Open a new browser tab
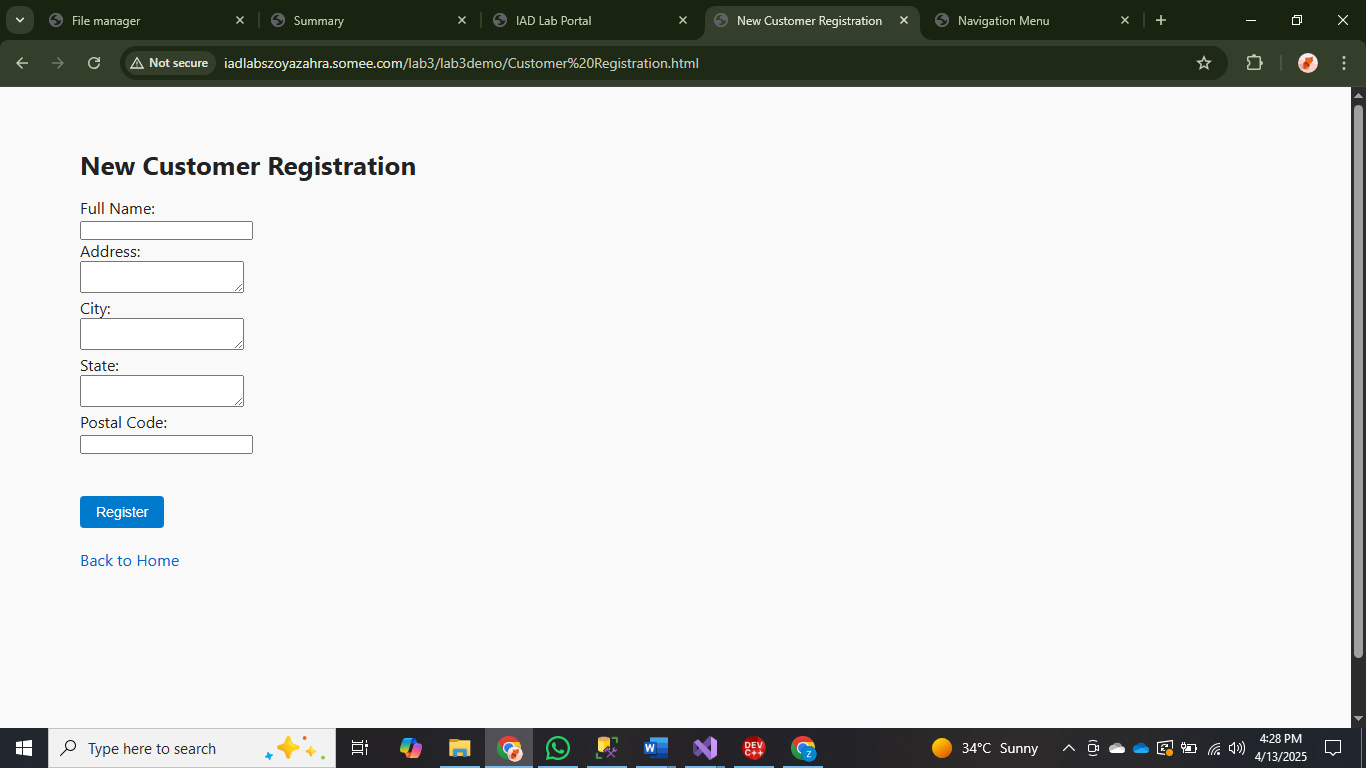The image size is (1366, 768). [1161, 20]
